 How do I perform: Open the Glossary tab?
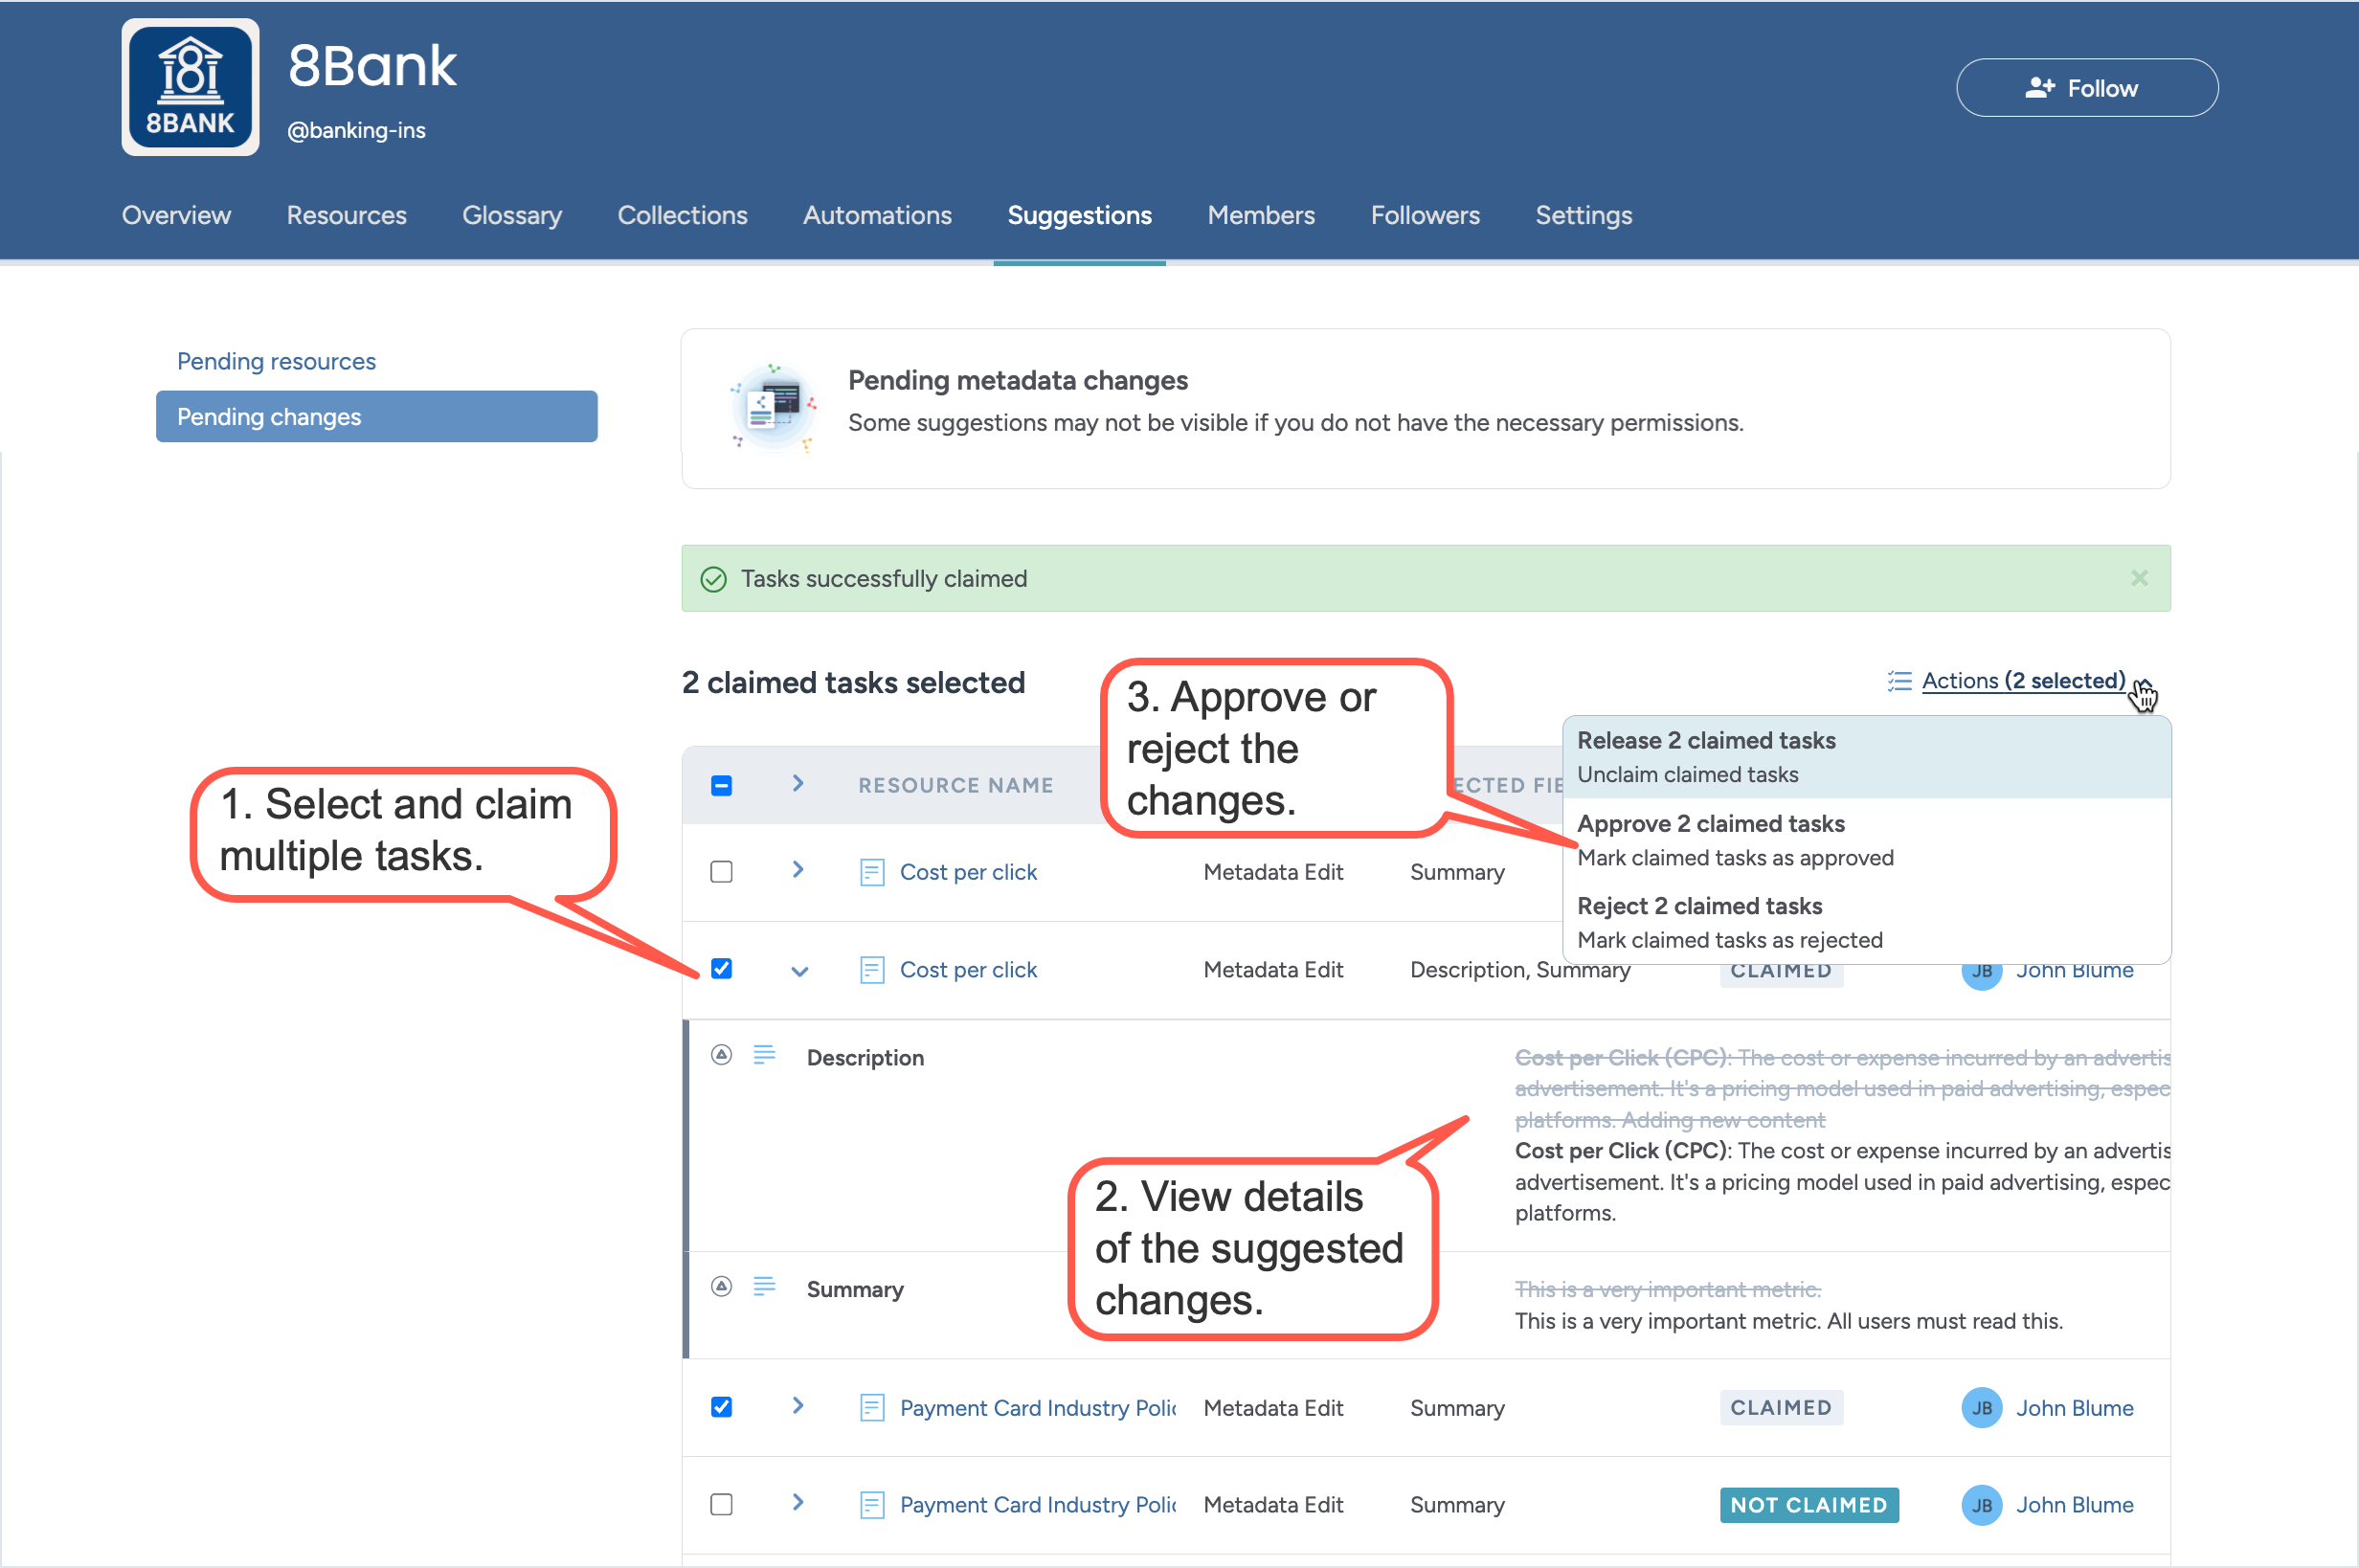[511, 215]
